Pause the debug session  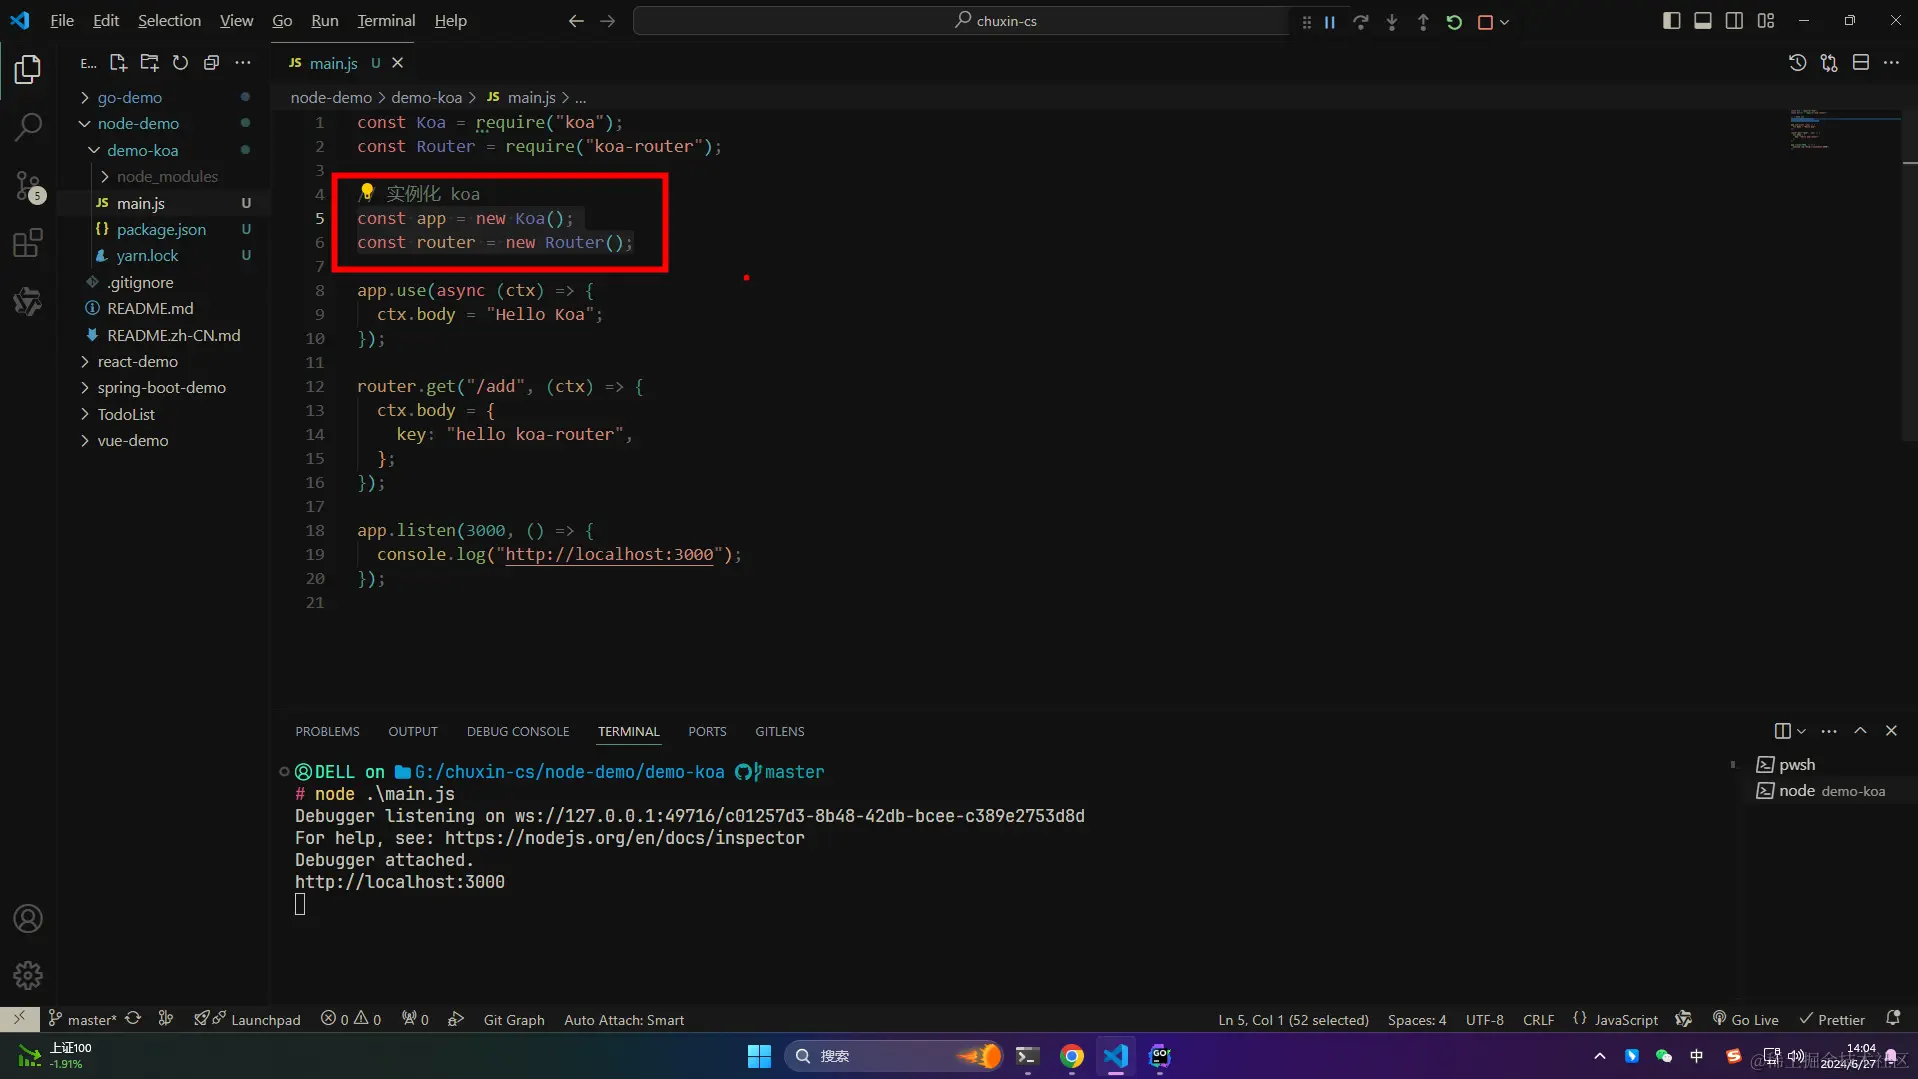click(1330, 21)
